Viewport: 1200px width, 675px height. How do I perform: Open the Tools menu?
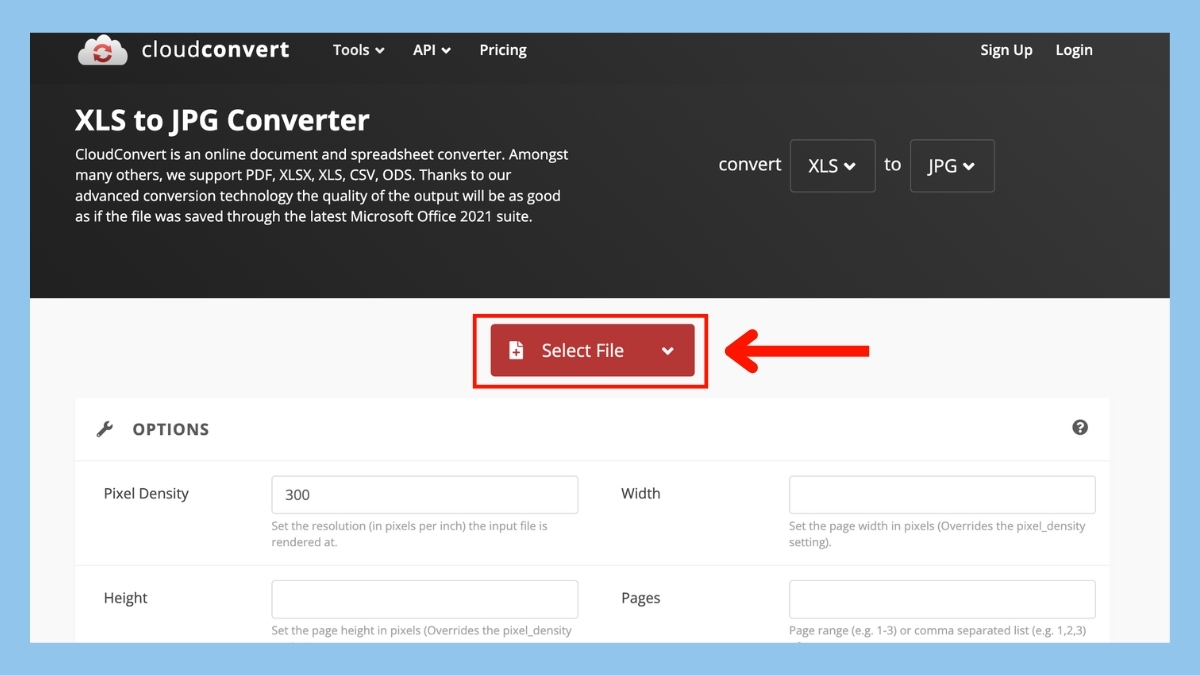[x=359, y=50]
